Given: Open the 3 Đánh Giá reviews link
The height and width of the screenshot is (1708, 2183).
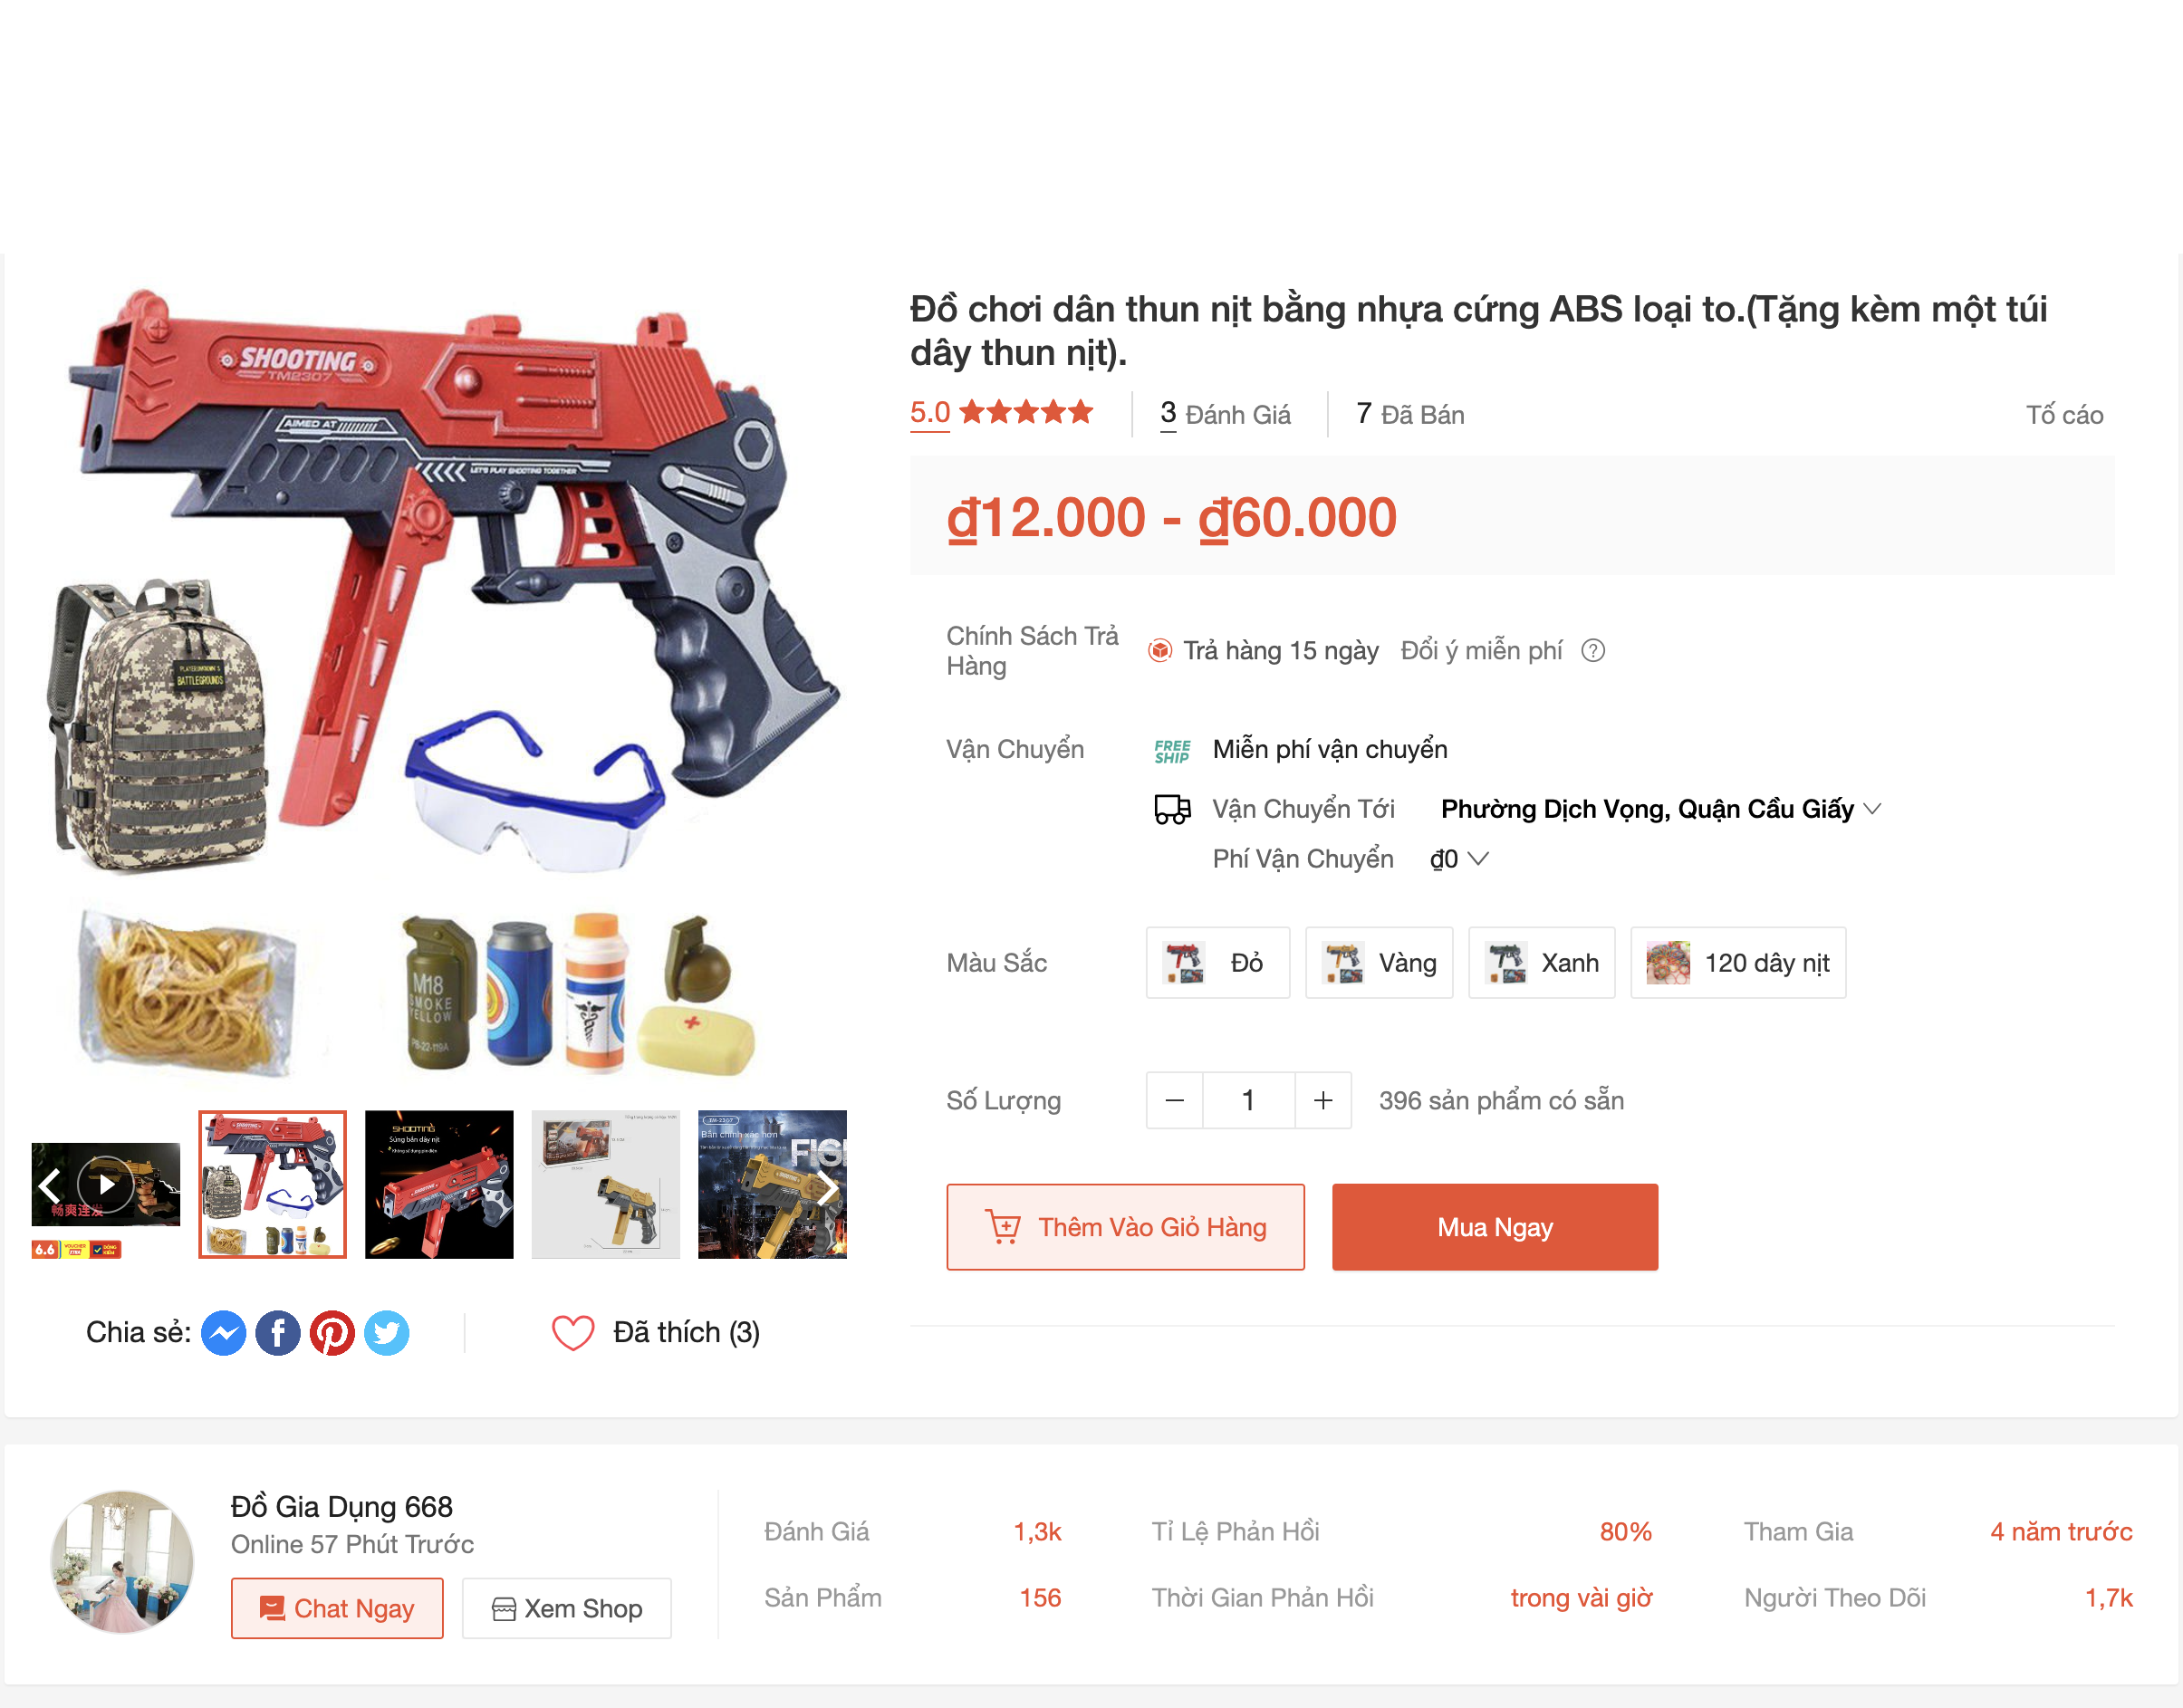Looking at the screenshot, I should pyautogui.click(x=1225, y=414).
